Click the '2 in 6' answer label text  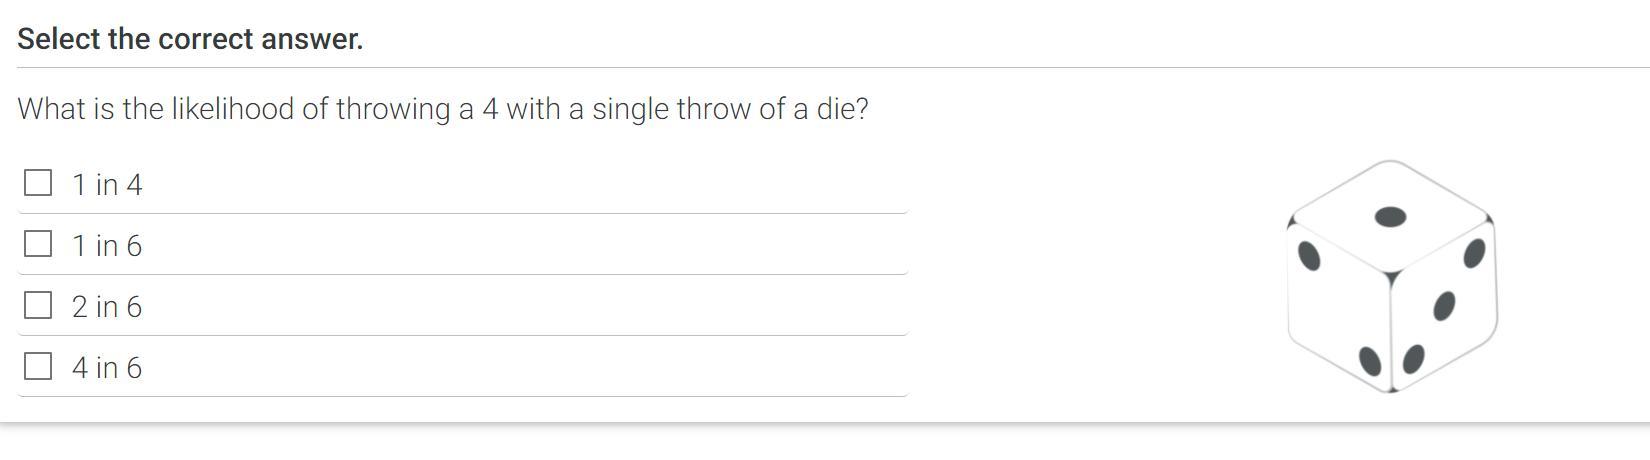pyautogui.click(x=107, y=306)
